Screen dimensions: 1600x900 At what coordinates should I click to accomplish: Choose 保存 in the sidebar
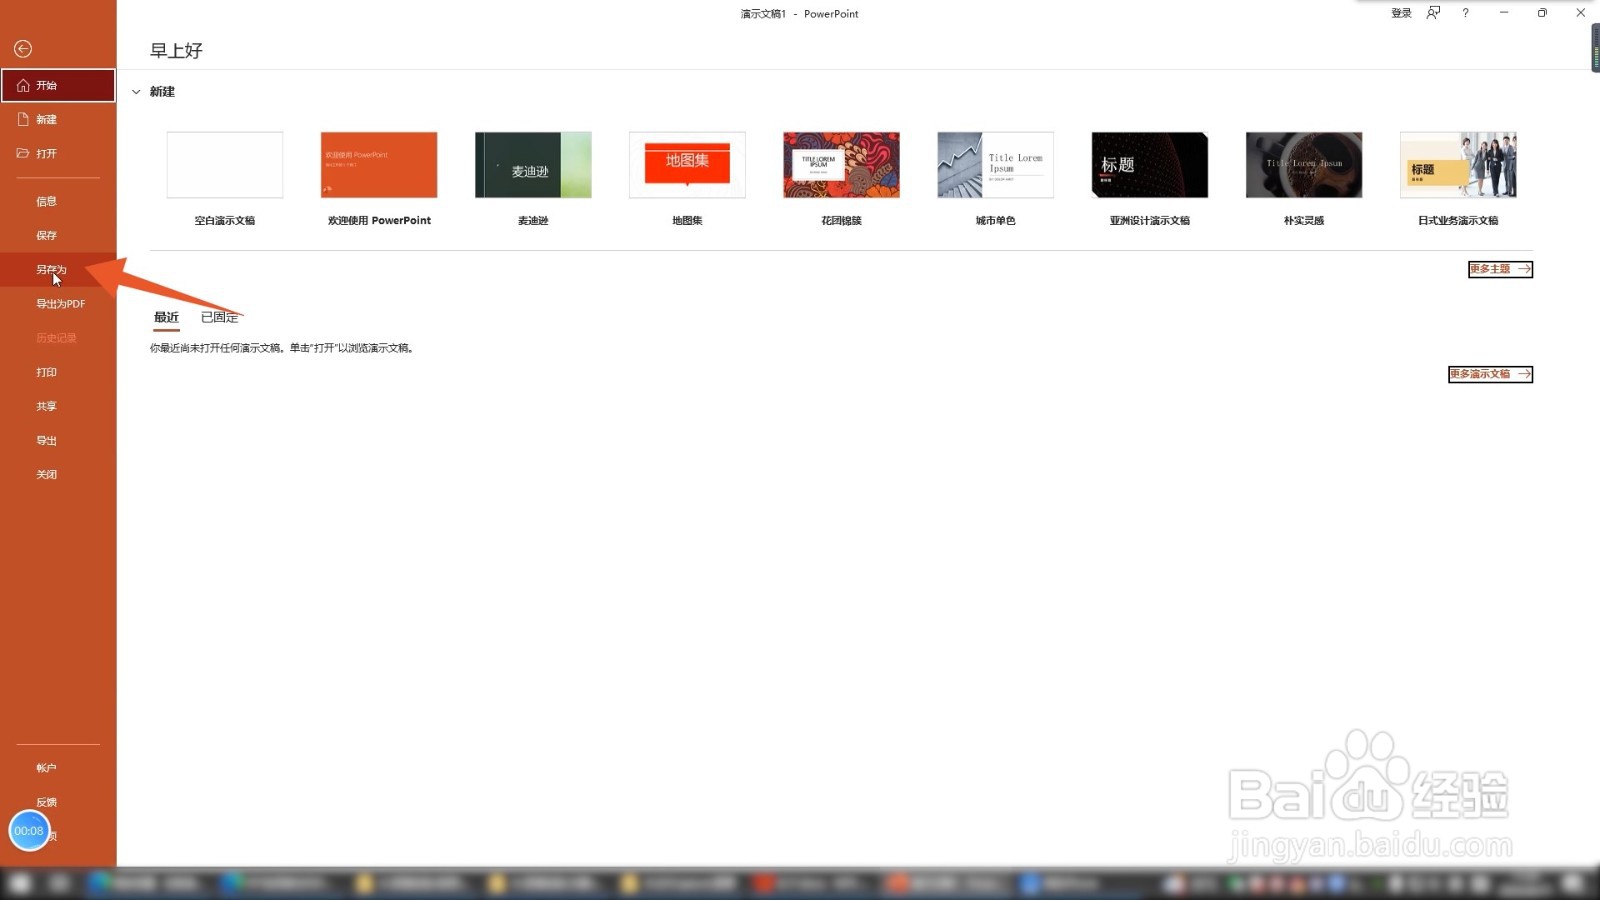[x=58, y=235]
